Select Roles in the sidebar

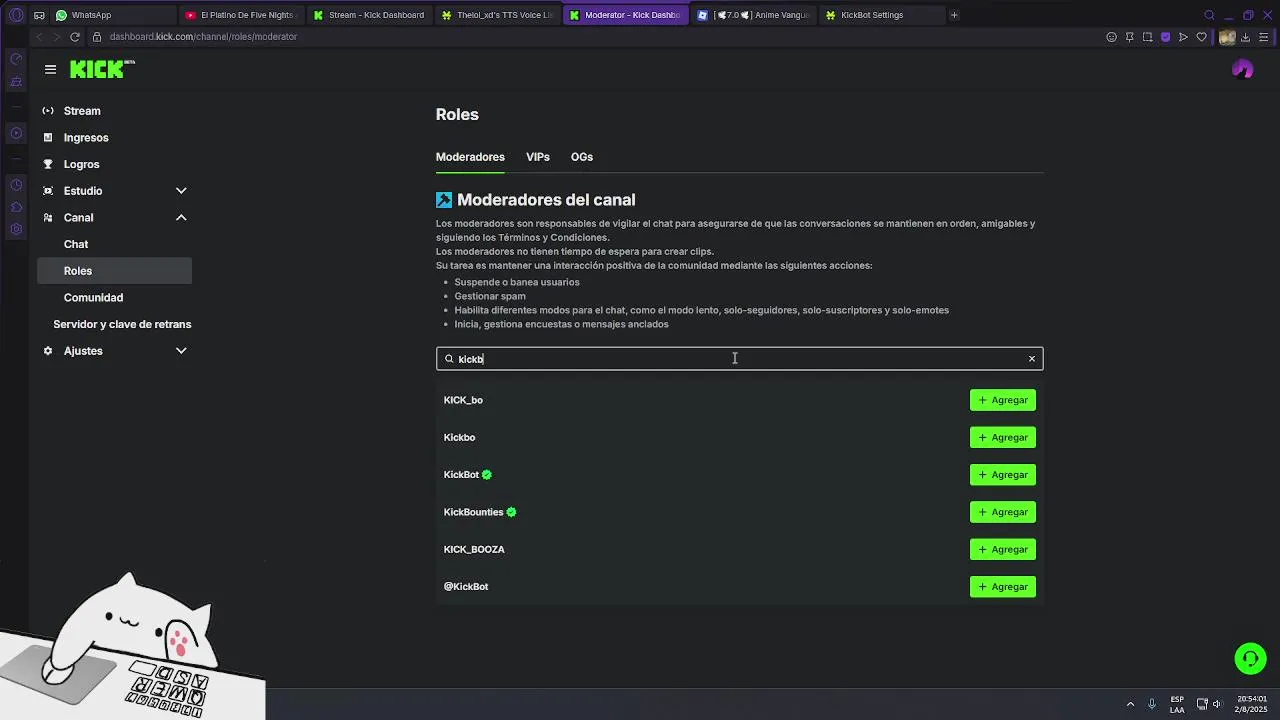point(114,271)
